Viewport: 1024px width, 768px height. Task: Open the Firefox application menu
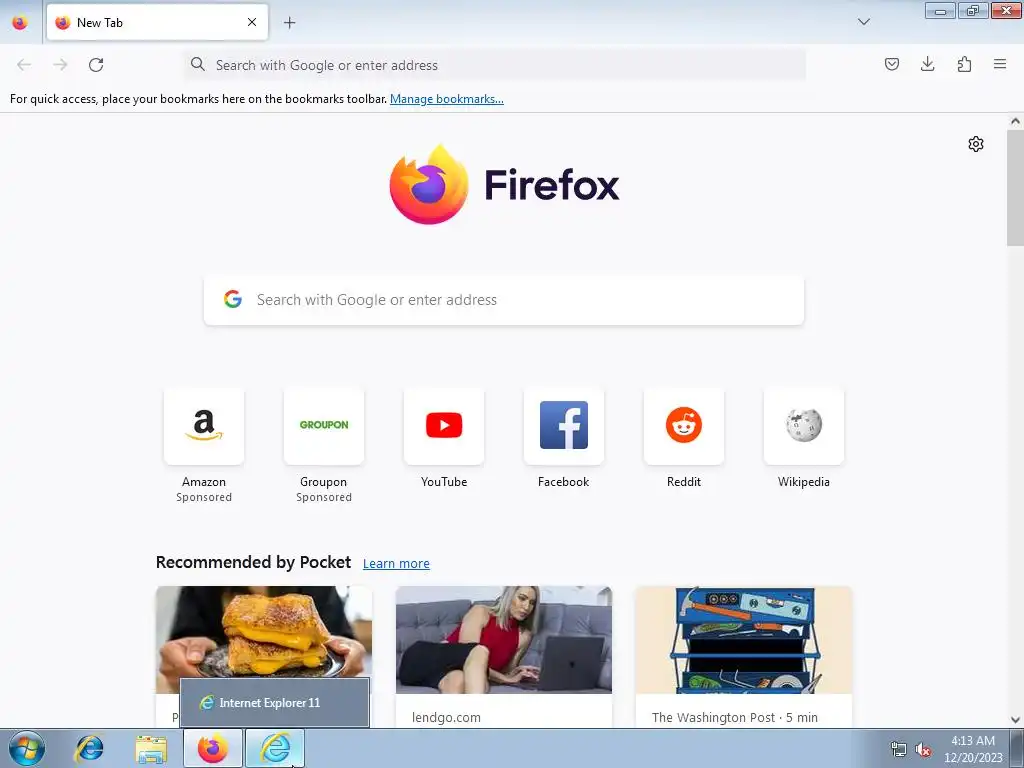tap(1000, 64)
